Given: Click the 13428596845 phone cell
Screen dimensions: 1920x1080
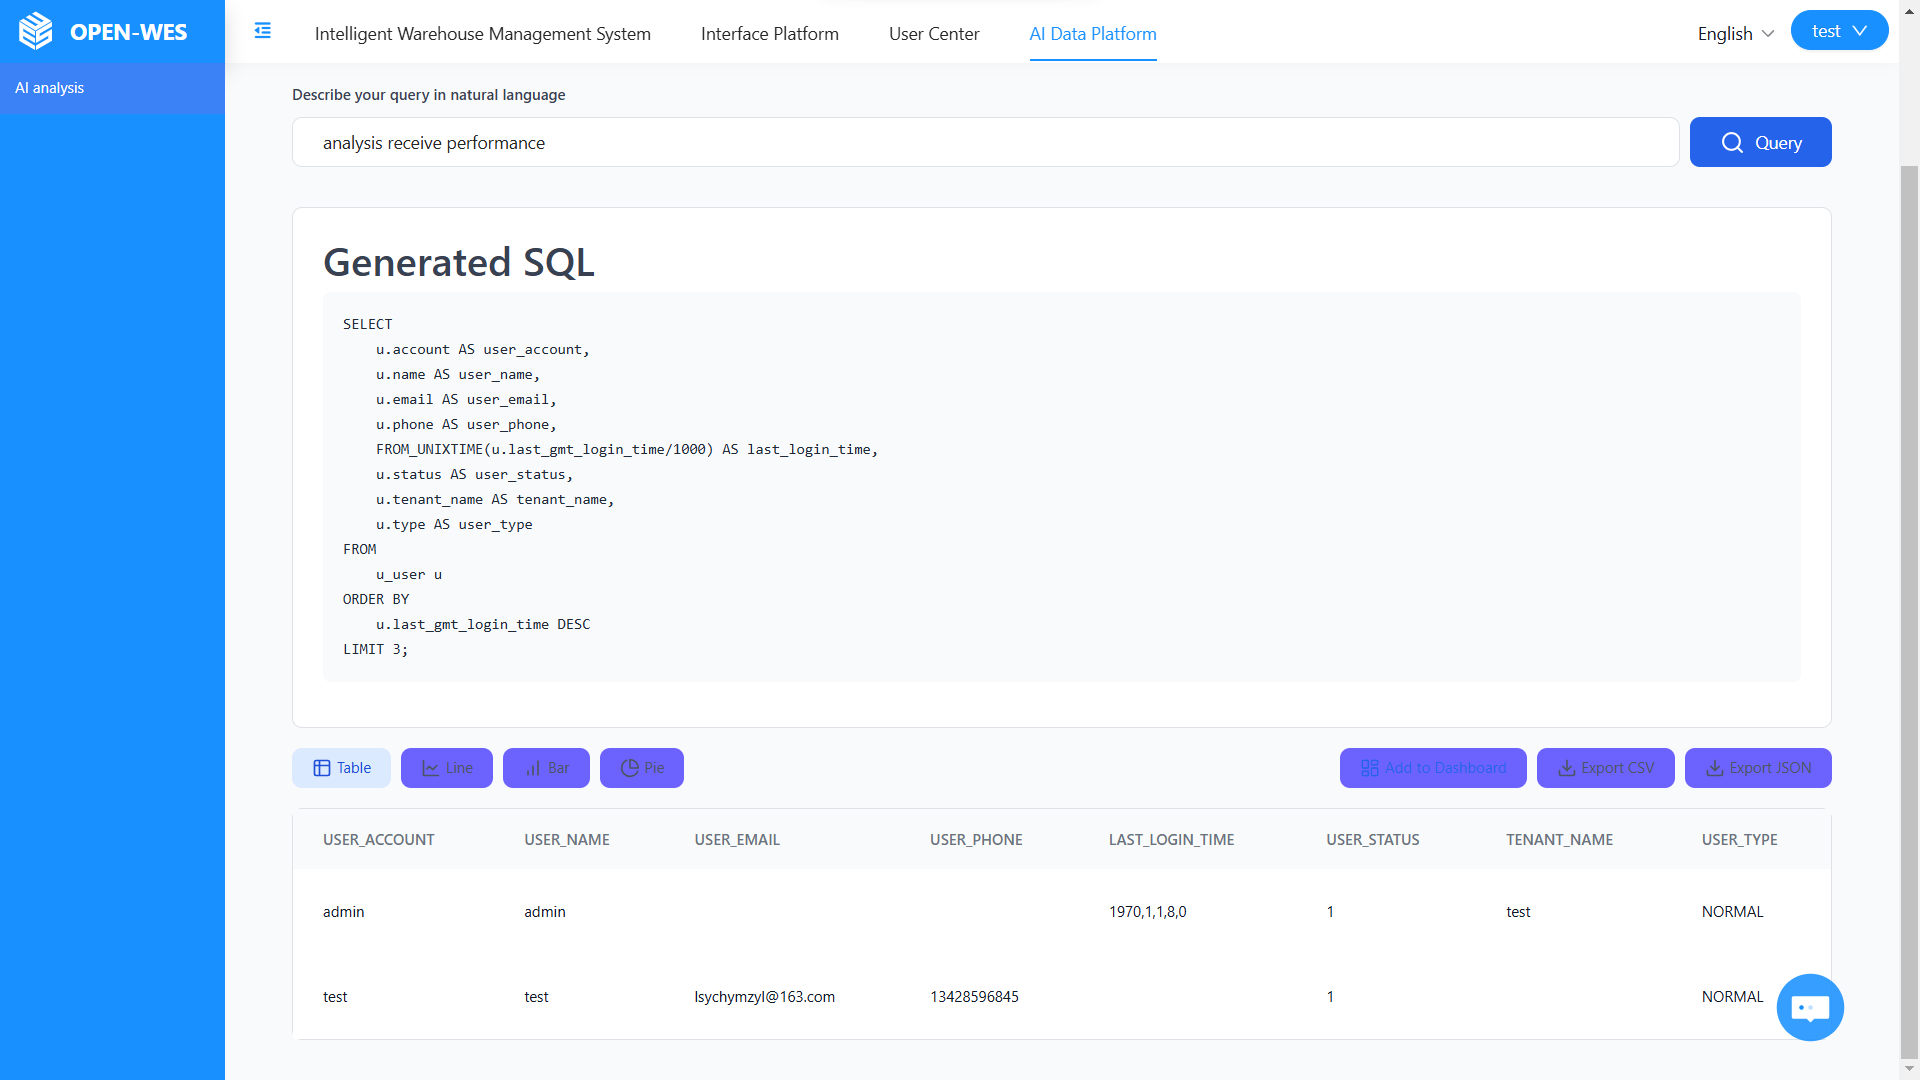Looking at the screenshot, I should pyautogui.click(x=975, y=997).
